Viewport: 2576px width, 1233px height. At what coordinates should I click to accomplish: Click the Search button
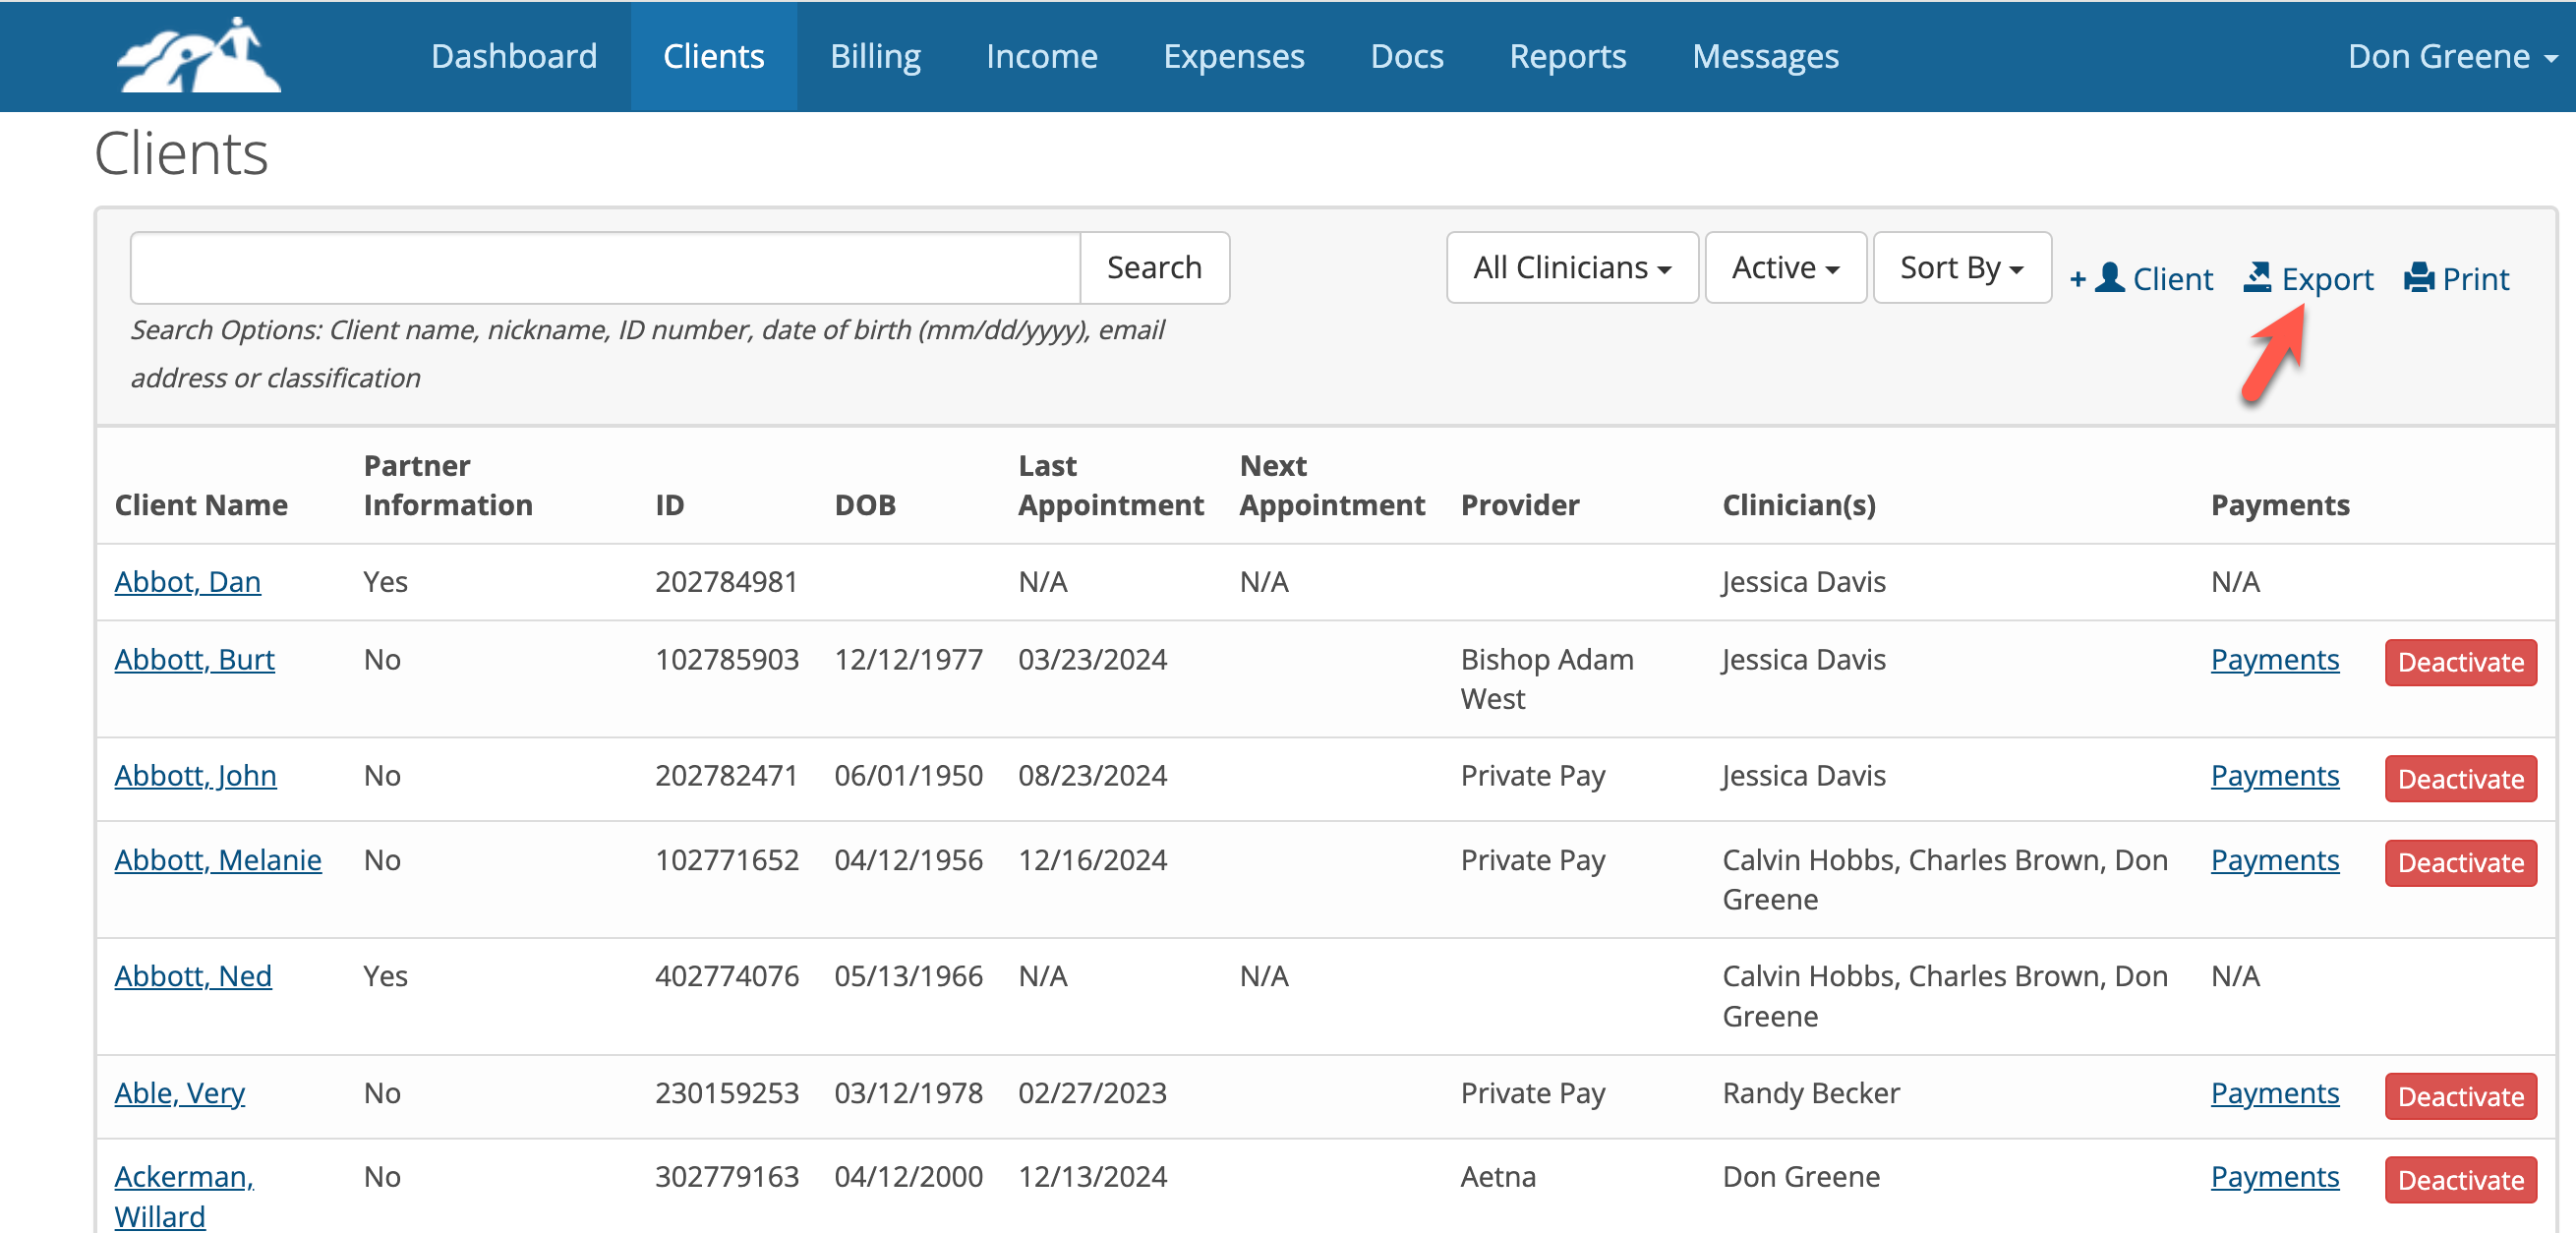(1154, 268)
